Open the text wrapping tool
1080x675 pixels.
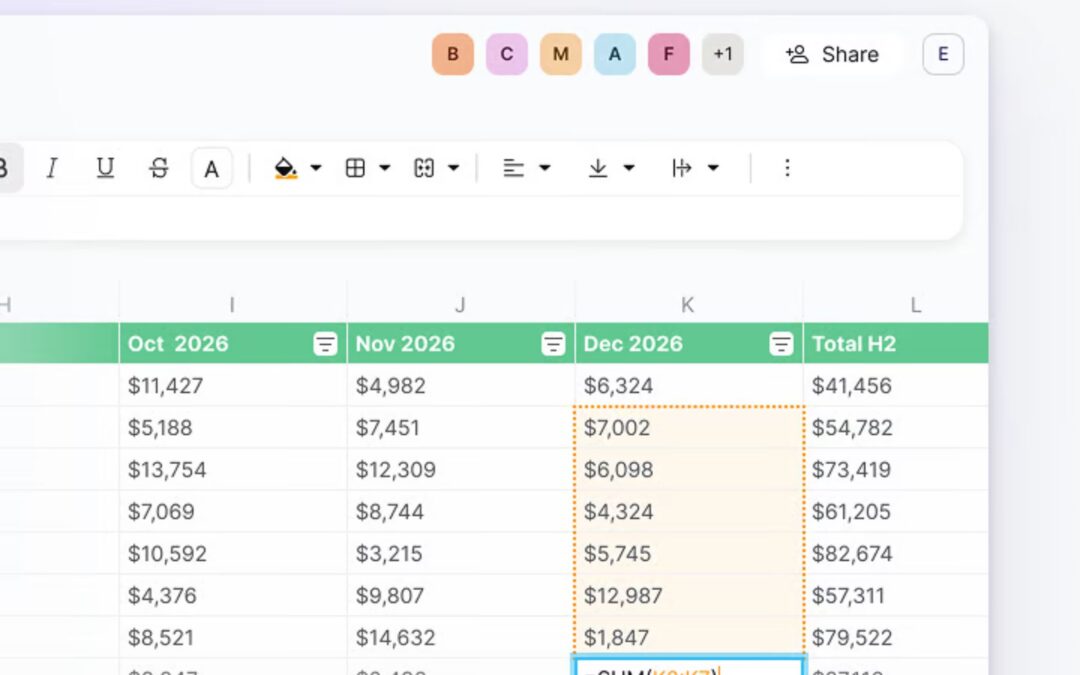(684, 168)
